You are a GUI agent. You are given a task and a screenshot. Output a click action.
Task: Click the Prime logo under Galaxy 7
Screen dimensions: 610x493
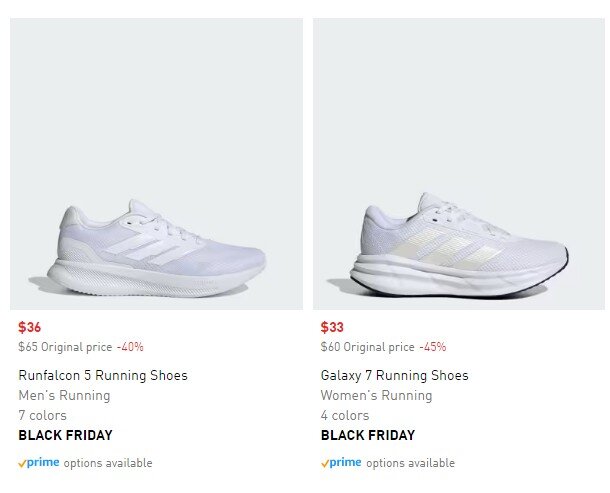pyautogui.click(x=341, y=463)
